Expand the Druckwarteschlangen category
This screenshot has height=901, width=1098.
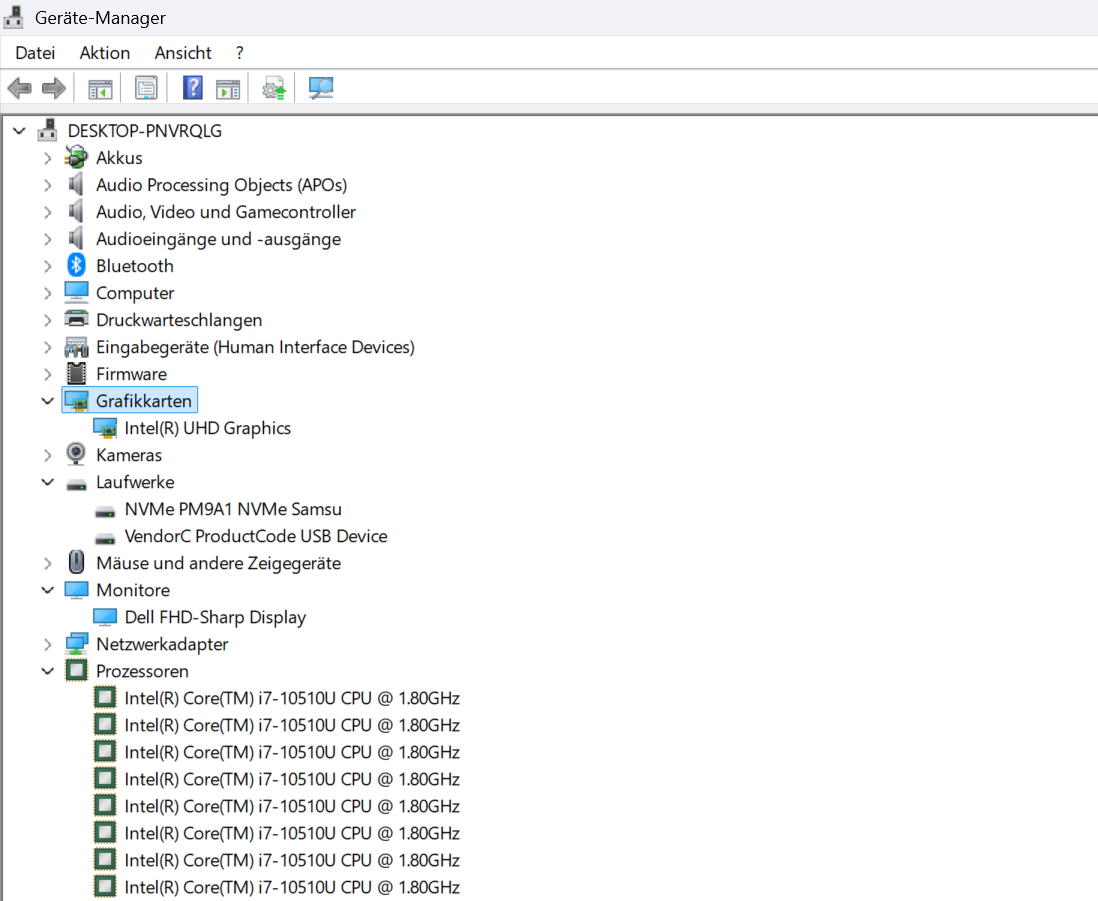[x=48, y=320]
